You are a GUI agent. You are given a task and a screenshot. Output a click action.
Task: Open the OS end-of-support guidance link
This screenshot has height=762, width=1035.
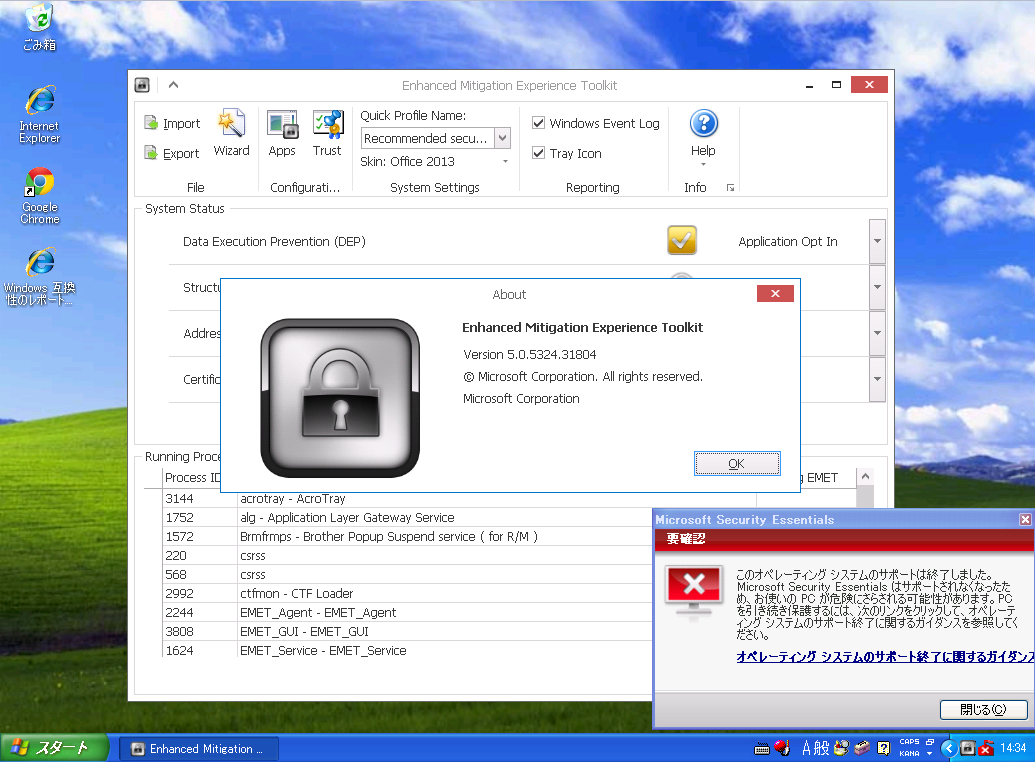pos(885,656)
